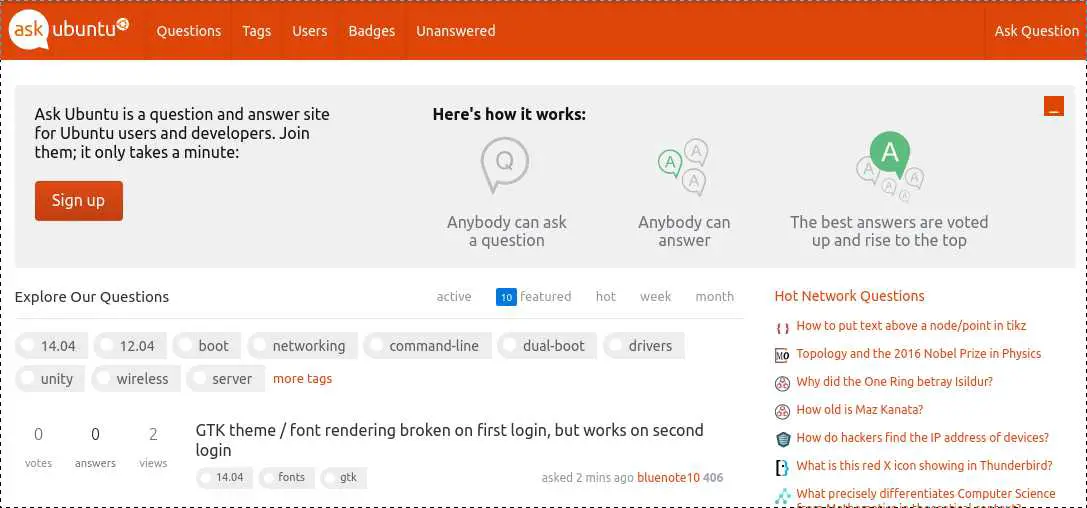Click the gtk tag under the question

coord(343,478)
